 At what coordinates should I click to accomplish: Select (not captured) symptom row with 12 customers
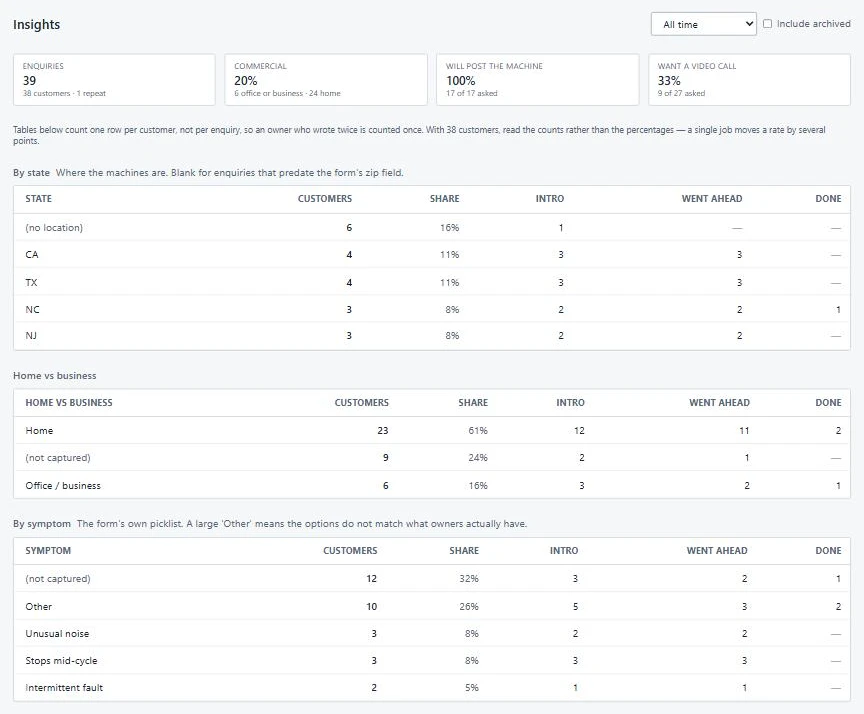pos(432,578)
